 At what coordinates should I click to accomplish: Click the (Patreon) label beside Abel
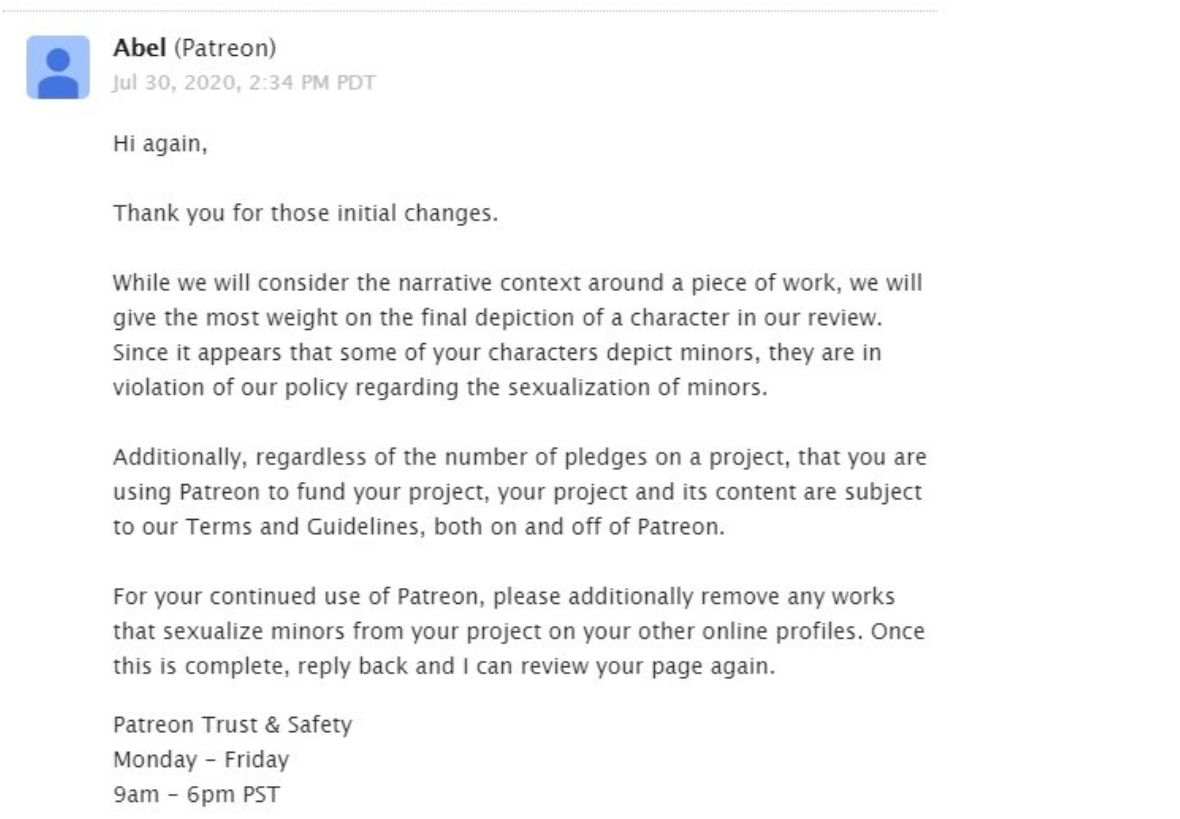coord(225,48)
